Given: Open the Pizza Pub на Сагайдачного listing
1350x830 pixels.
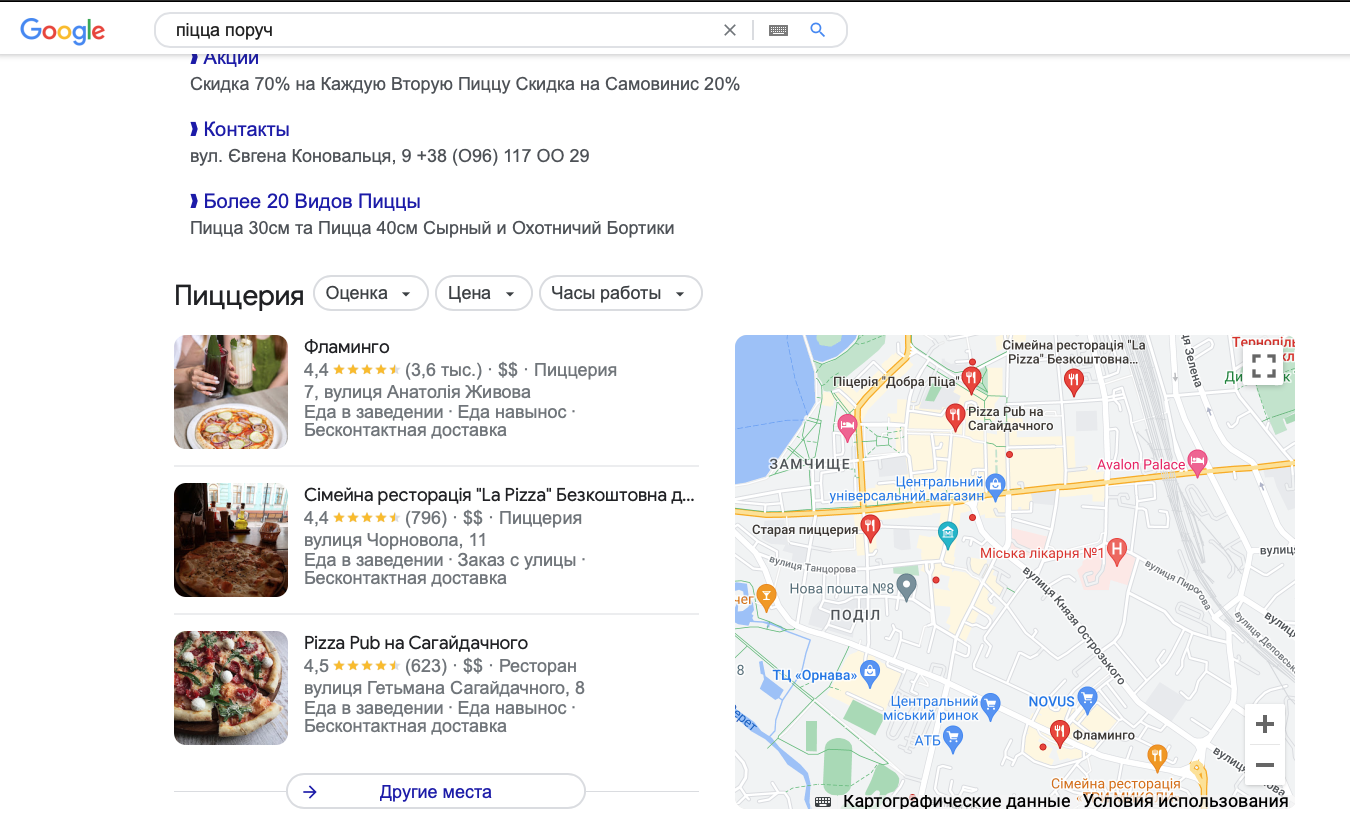Looking at the screenshot, I should [416, 643].
